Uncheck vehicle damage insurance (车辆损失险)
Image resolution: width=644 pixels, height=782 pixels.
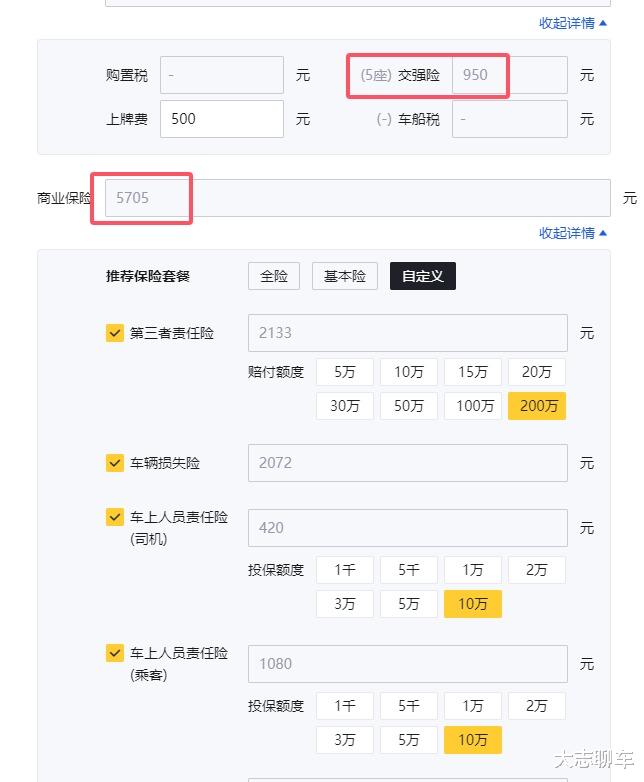click(x=115, y=463)
